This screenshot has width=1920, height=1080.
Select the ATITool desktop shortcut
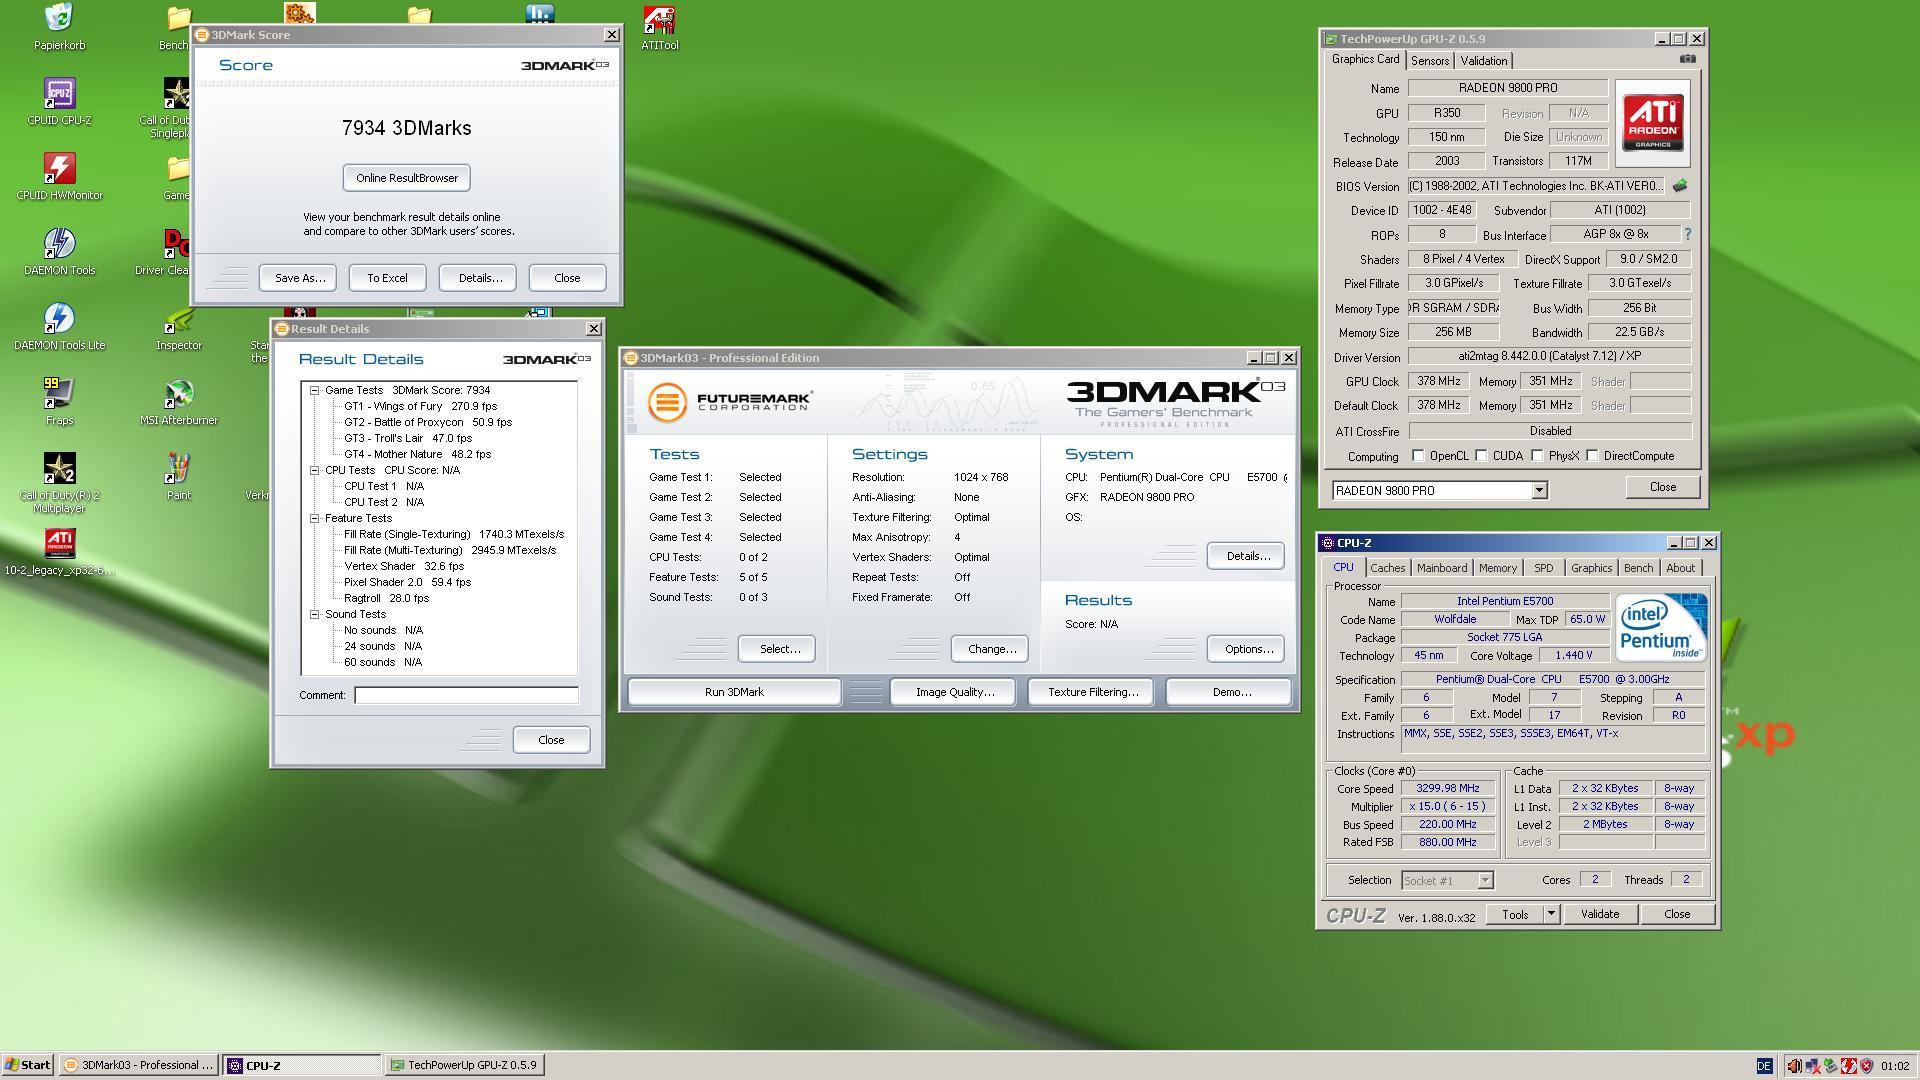(659, 26)
